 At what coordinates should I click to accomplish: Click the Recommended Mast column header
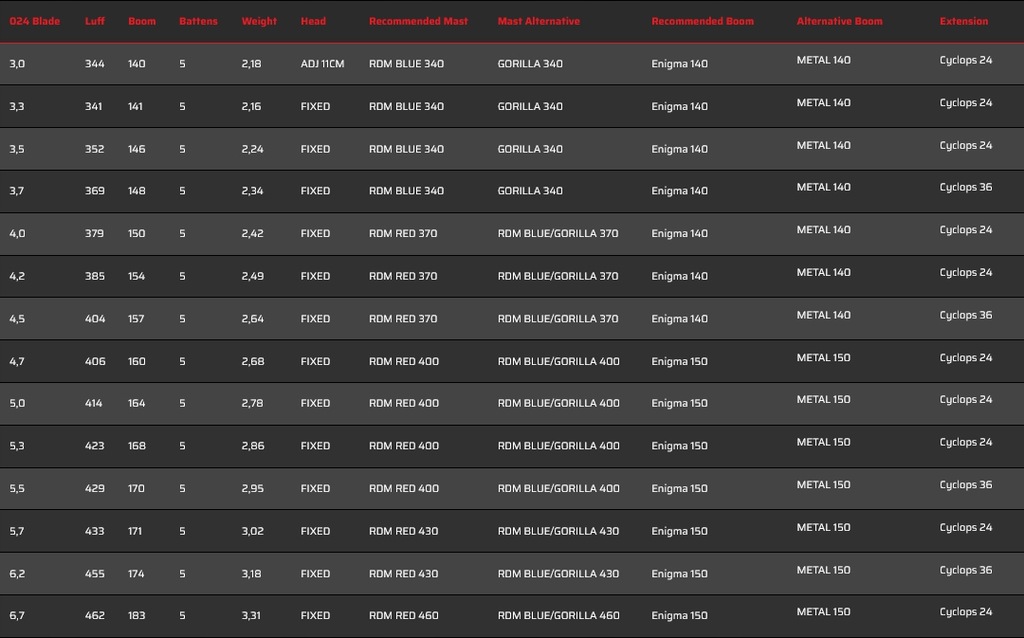click(418, 21)
